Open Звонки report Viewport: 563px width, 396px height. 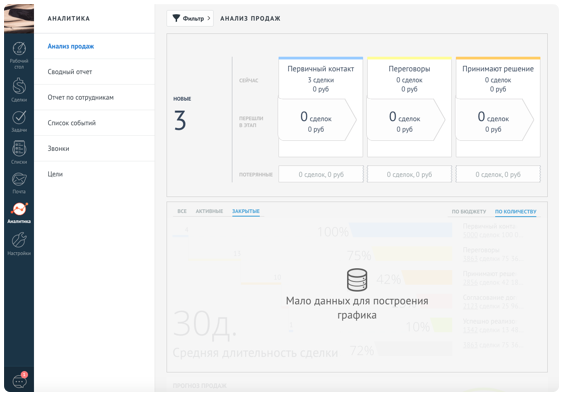pyautogui.click(x=58, y=148)
